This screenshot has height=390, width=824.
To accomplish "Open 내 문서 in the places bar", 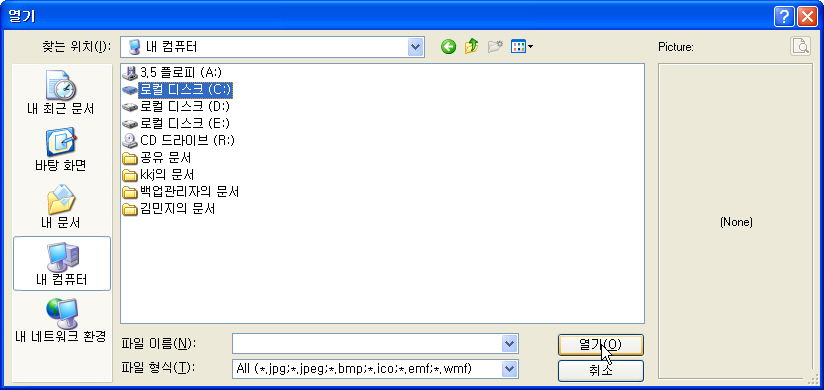I will [x=61, y=207].
